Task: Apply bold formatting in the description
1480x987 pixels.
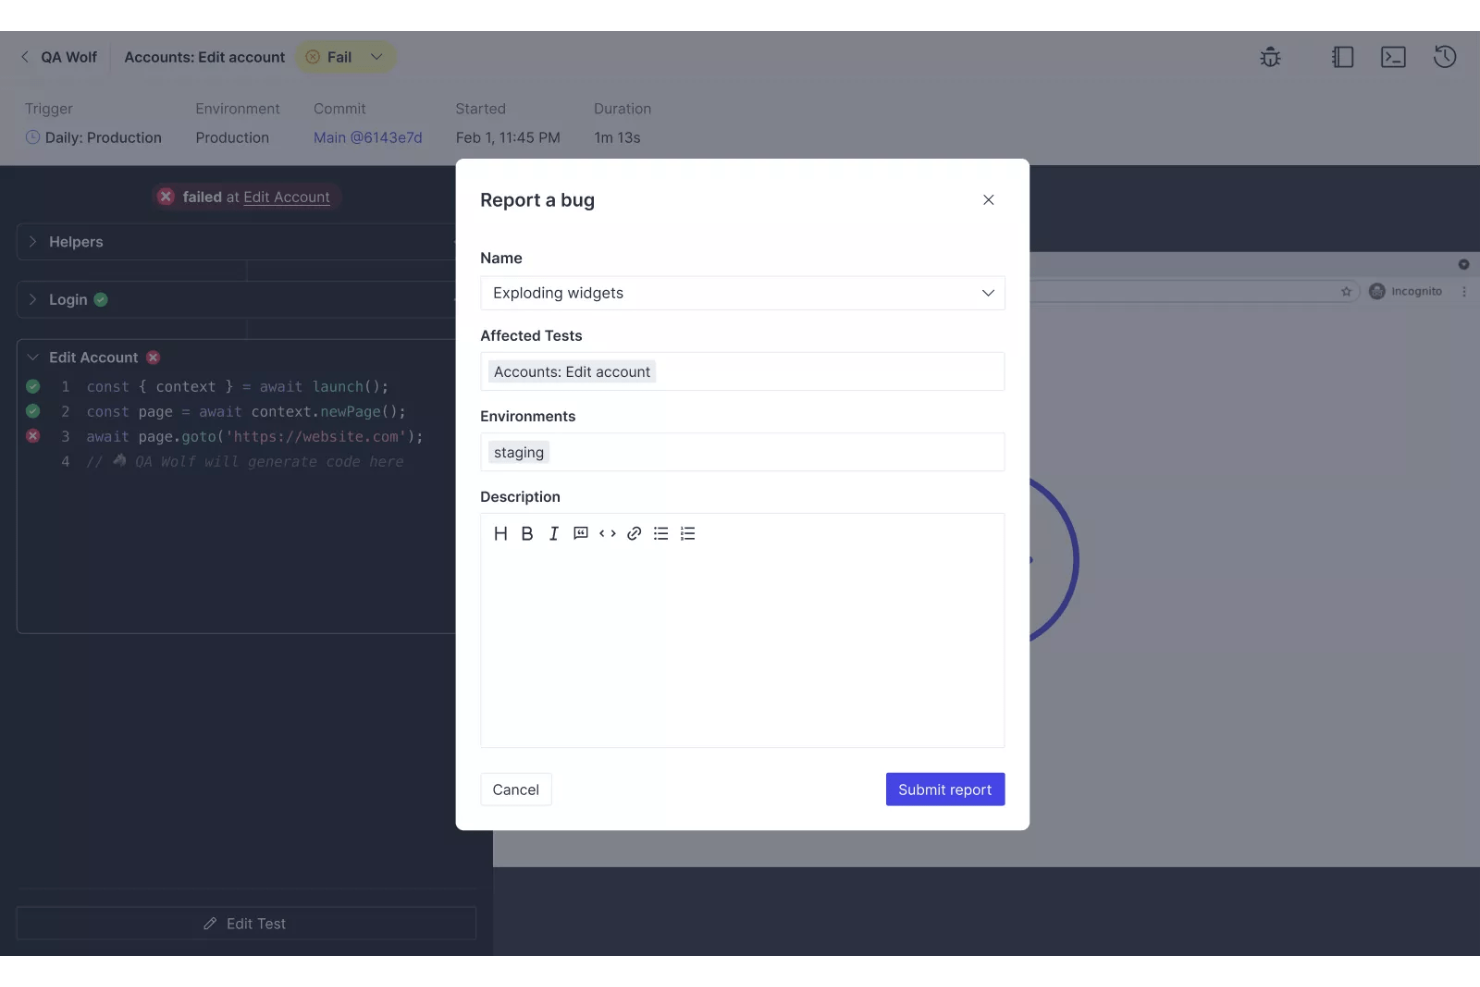Action: (x=527, y=533)
